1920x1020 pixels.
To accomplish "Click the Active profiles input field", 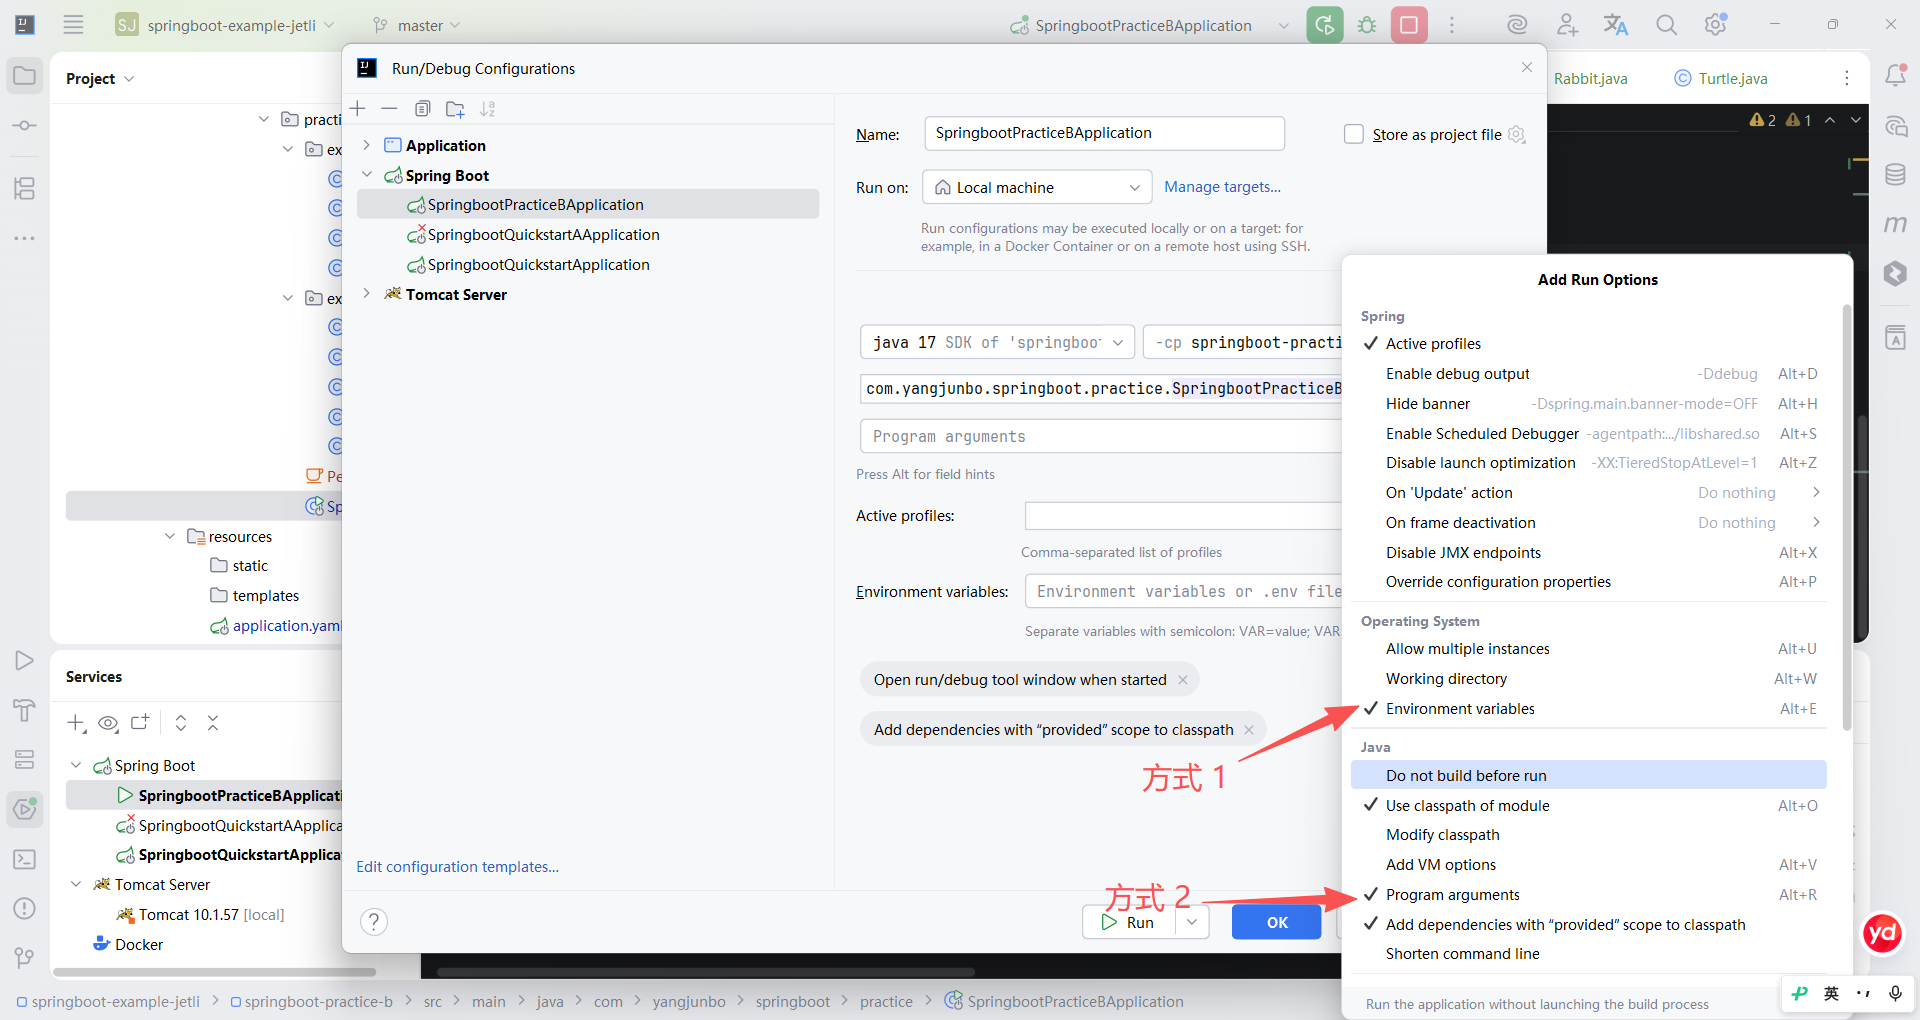I will coord(1183,516).
